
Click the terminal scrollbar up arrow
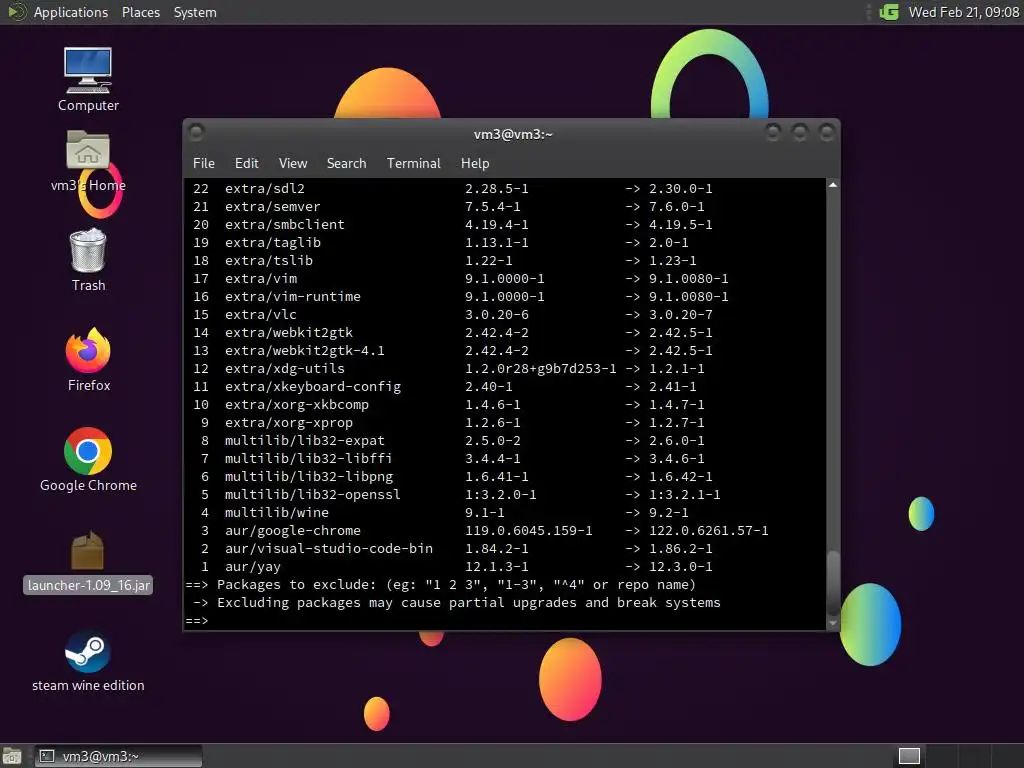pyautogui.click(x=833, y=185)
